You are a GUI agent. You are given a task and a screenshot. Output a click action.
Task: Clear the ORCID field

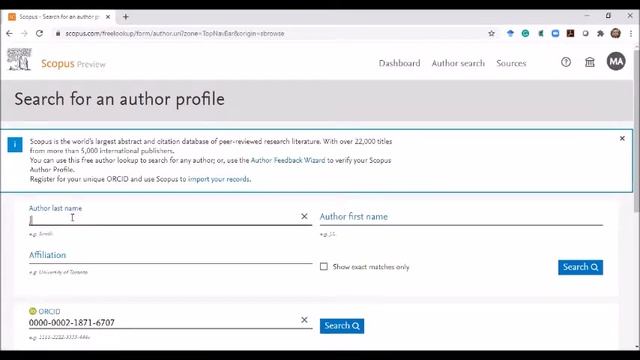point(304,320)
